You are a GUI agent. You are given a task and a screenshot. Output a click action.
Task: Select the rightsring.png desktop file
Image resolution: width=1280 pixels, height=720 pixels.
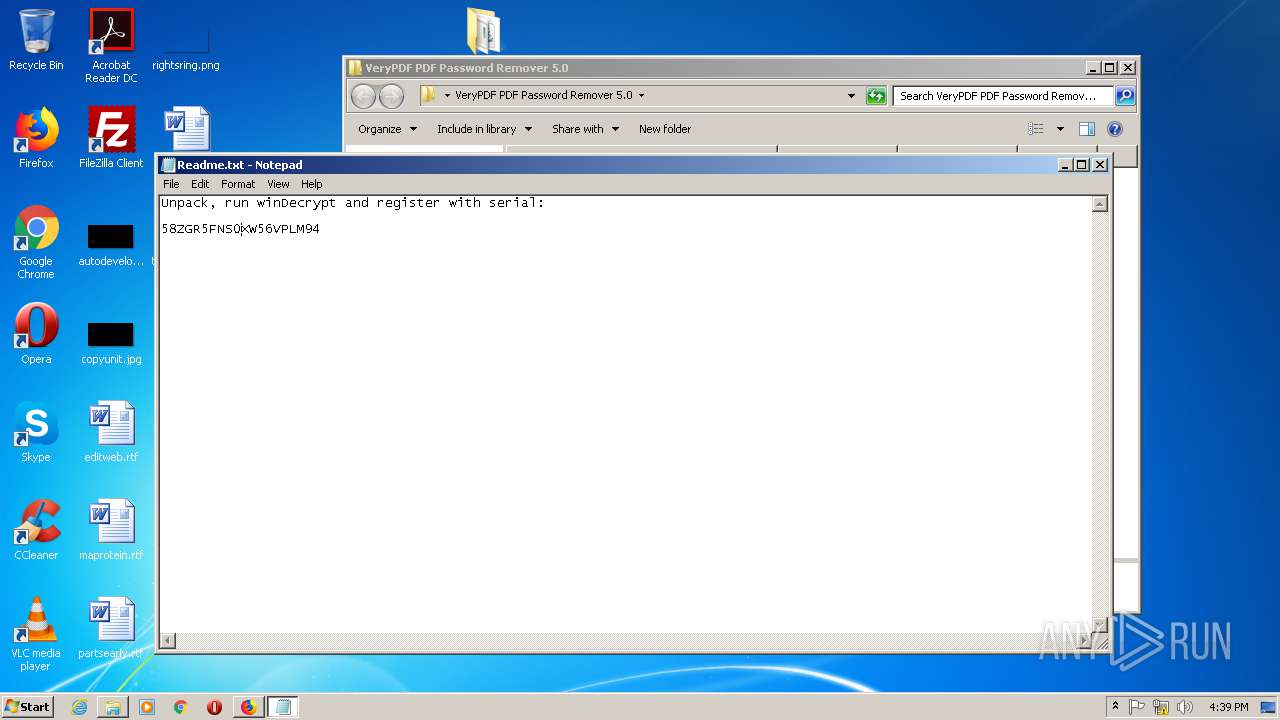point(186,46)
